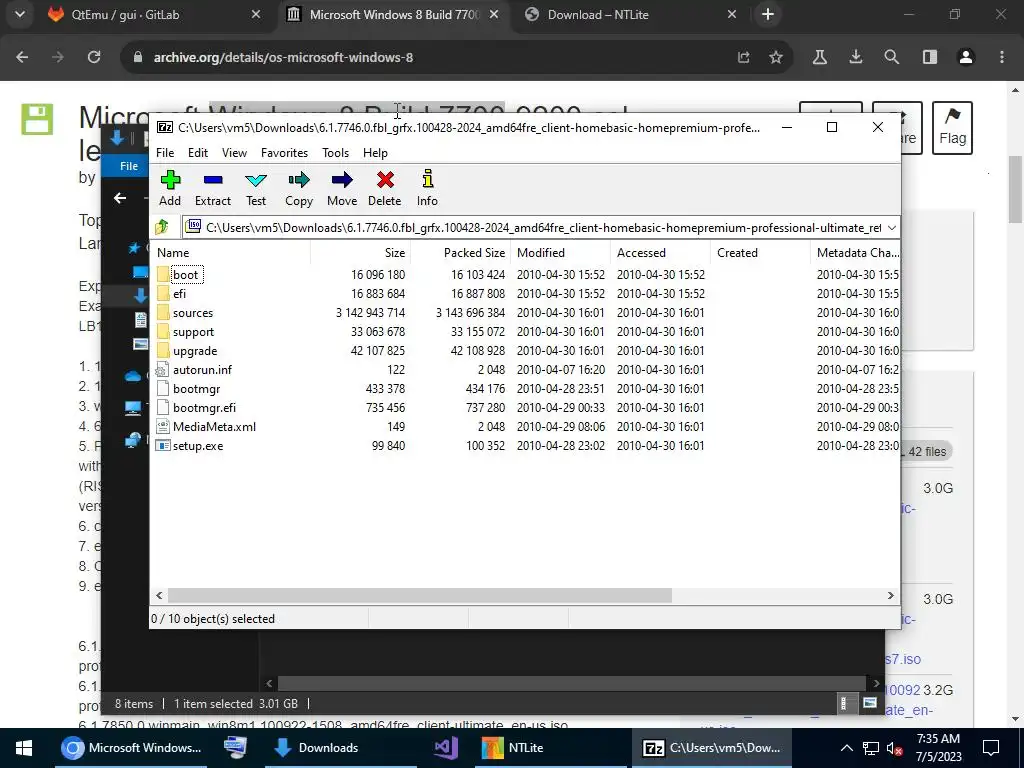Select the boot folder
Screen dimensions: 1024x768
click(185, 275)
